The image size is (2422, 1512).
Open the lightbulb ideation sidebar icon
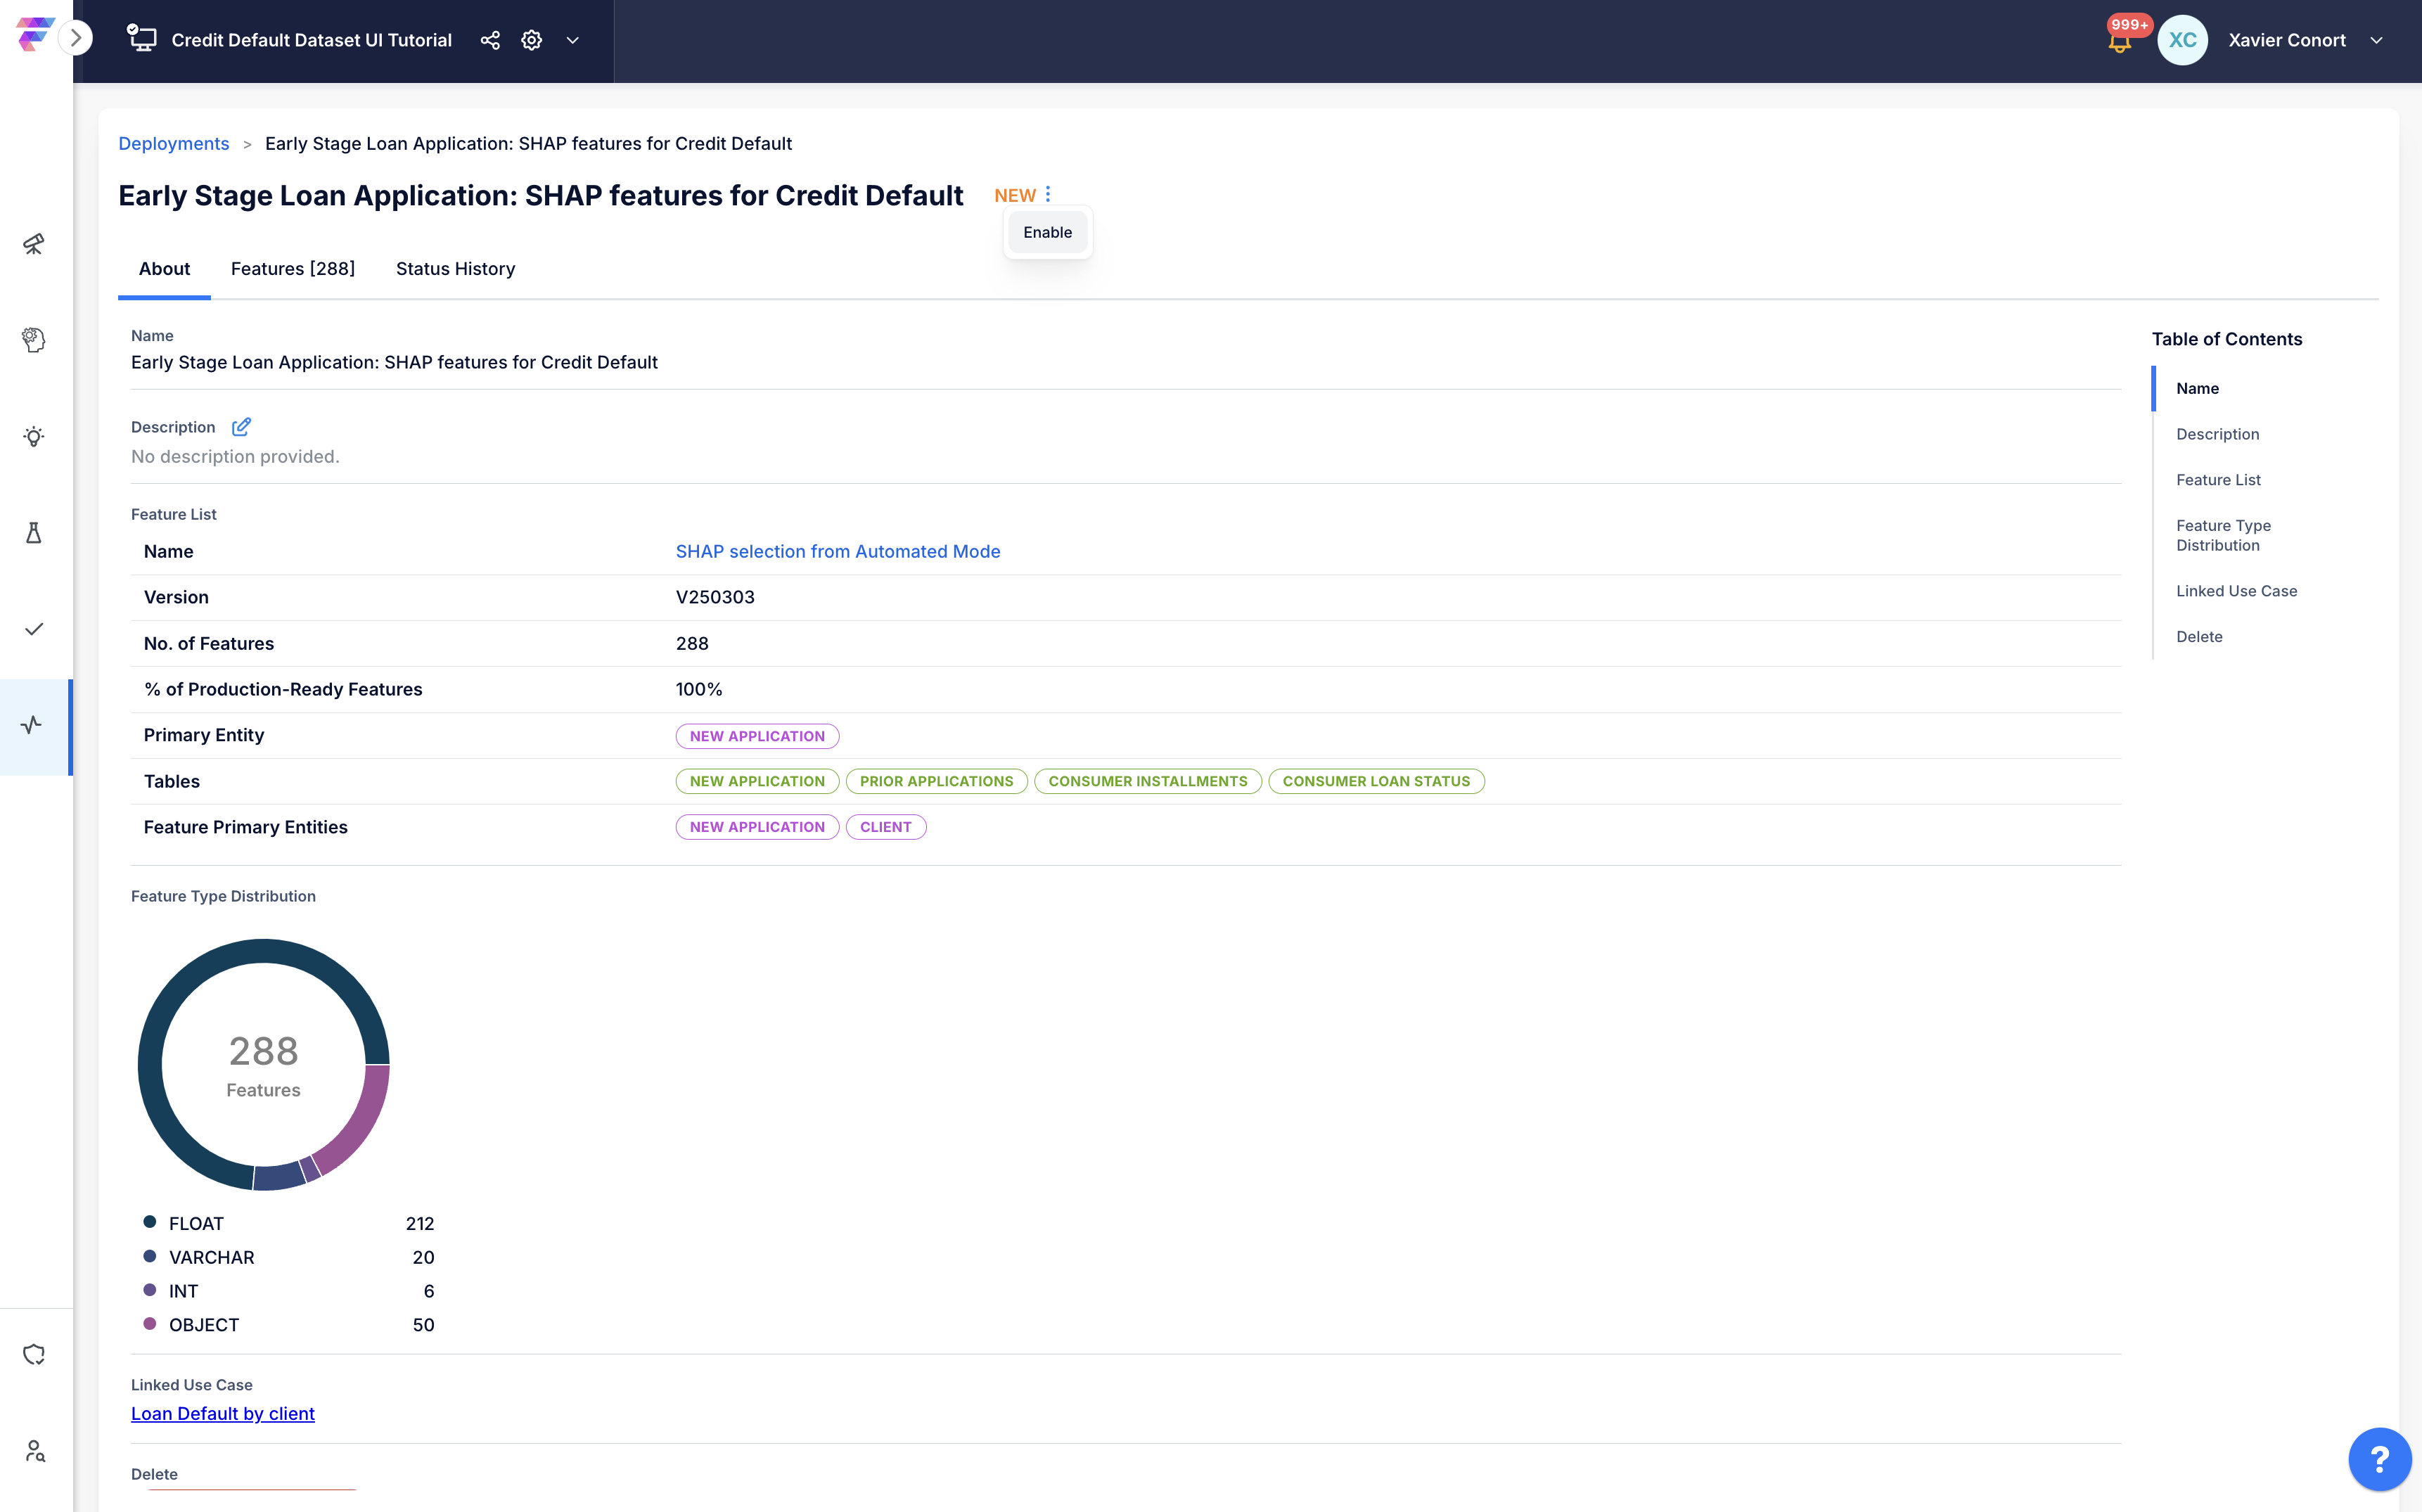pyautogui.click(x=34, y=436)
